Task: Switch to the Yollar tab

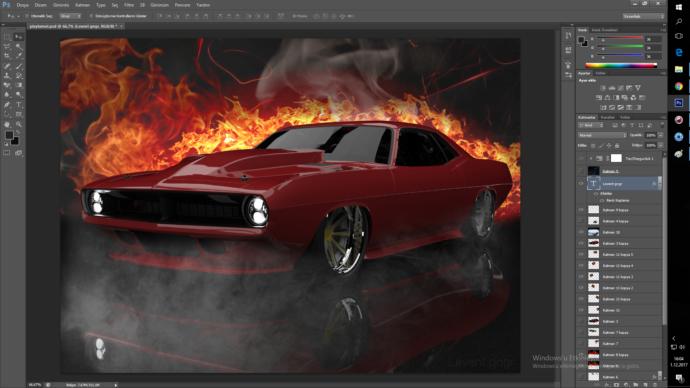Action: point(625,117)
